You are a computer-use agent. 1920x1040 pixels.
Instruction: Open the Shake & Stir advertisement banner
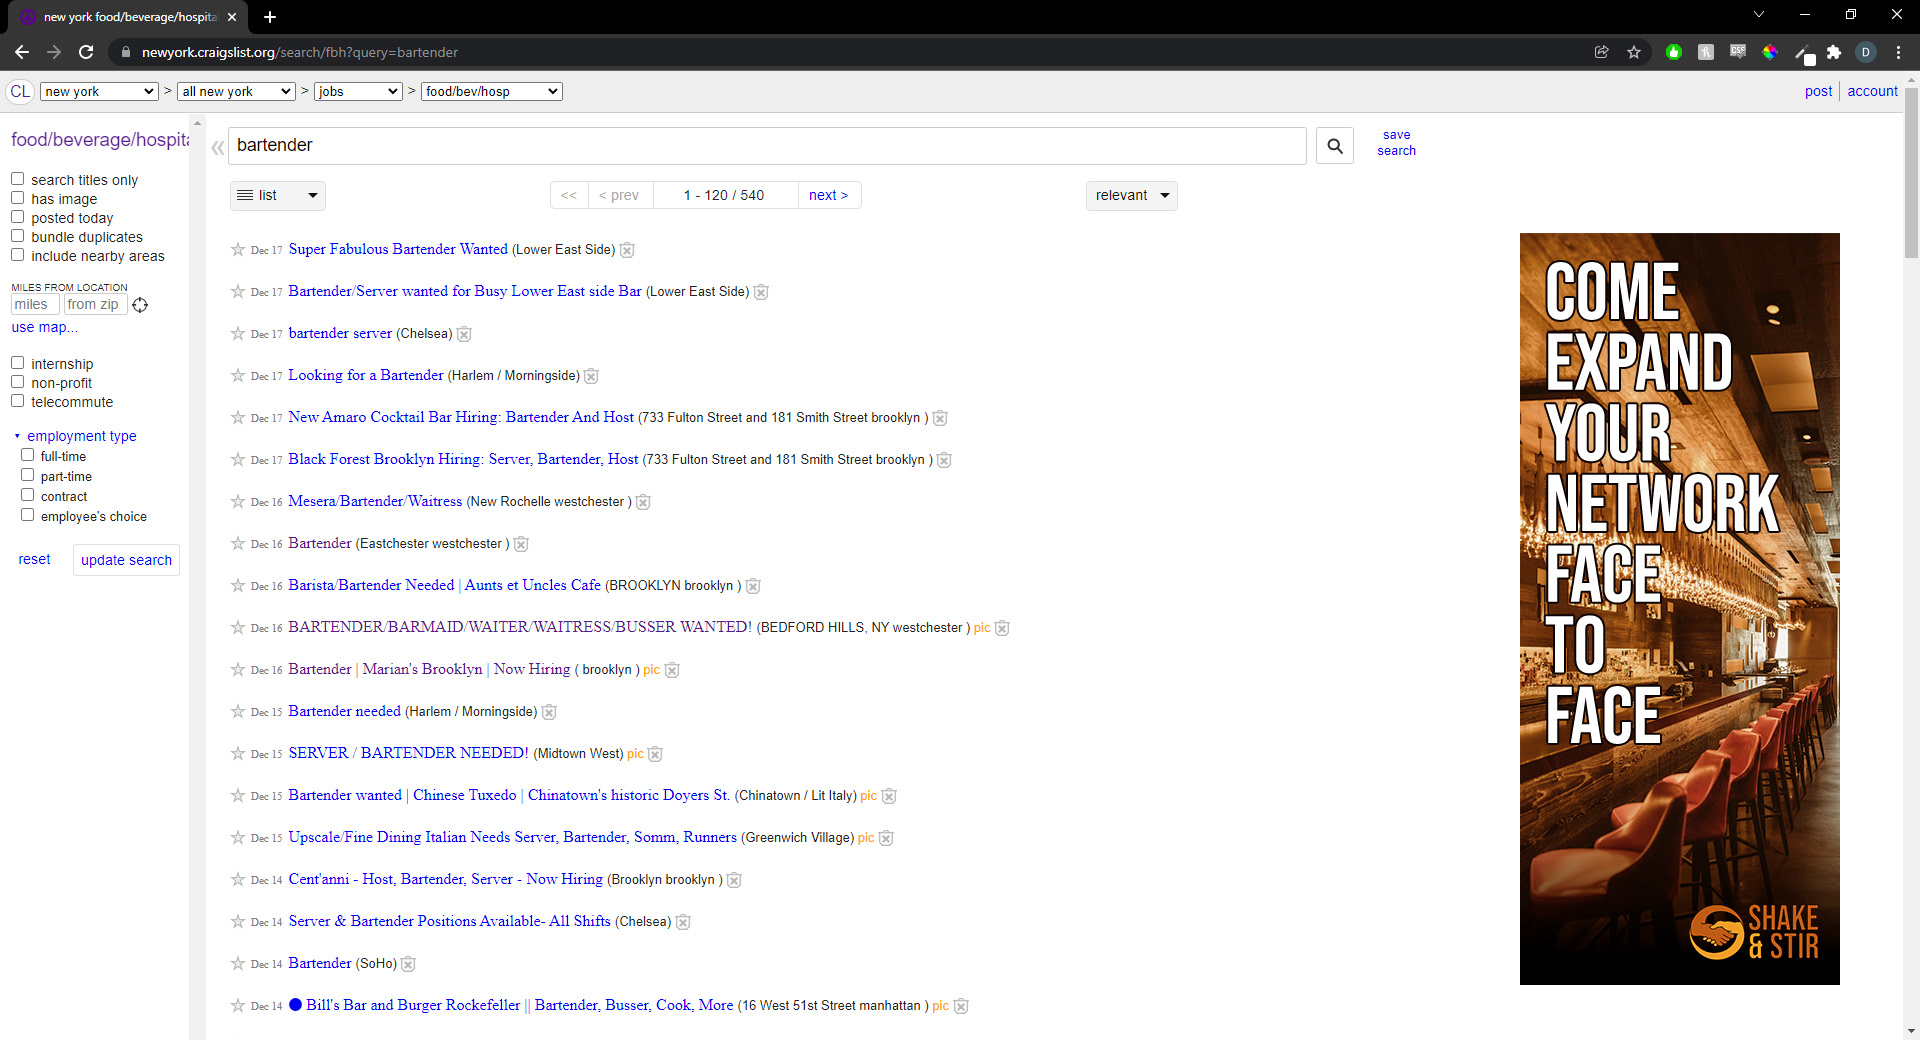[1679, 609]
